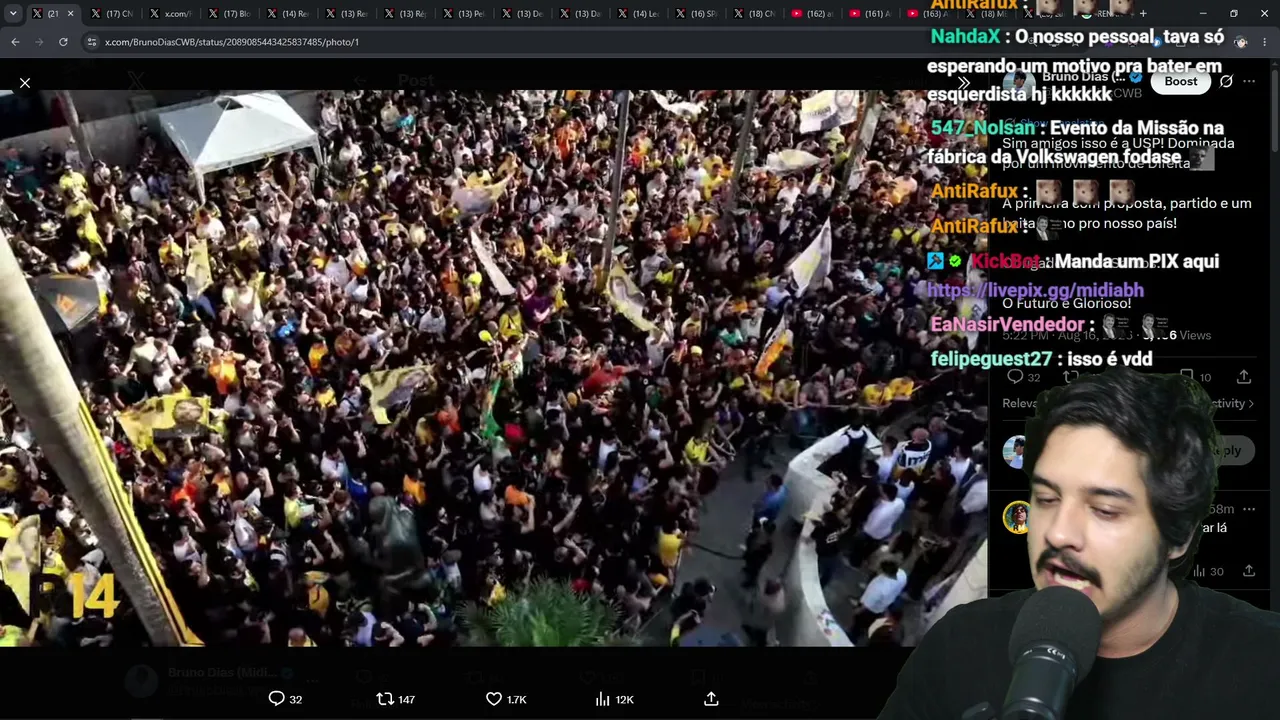Image resolution: width=1280 pixels, height=720 pixels.
Task: Like the post with the 1.7K heart
Action: pyautogui.click(x=506, y=699)
